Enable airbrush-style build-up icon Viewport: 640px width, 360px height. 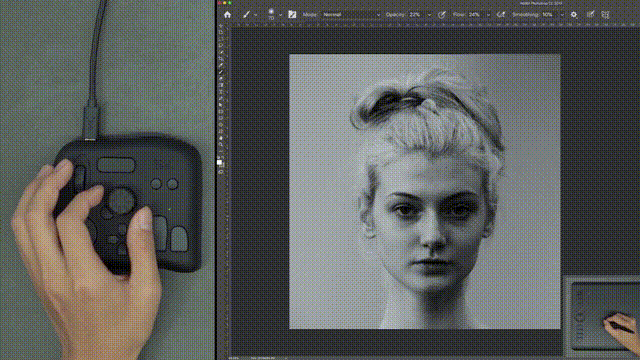click(x=501, y=15)
